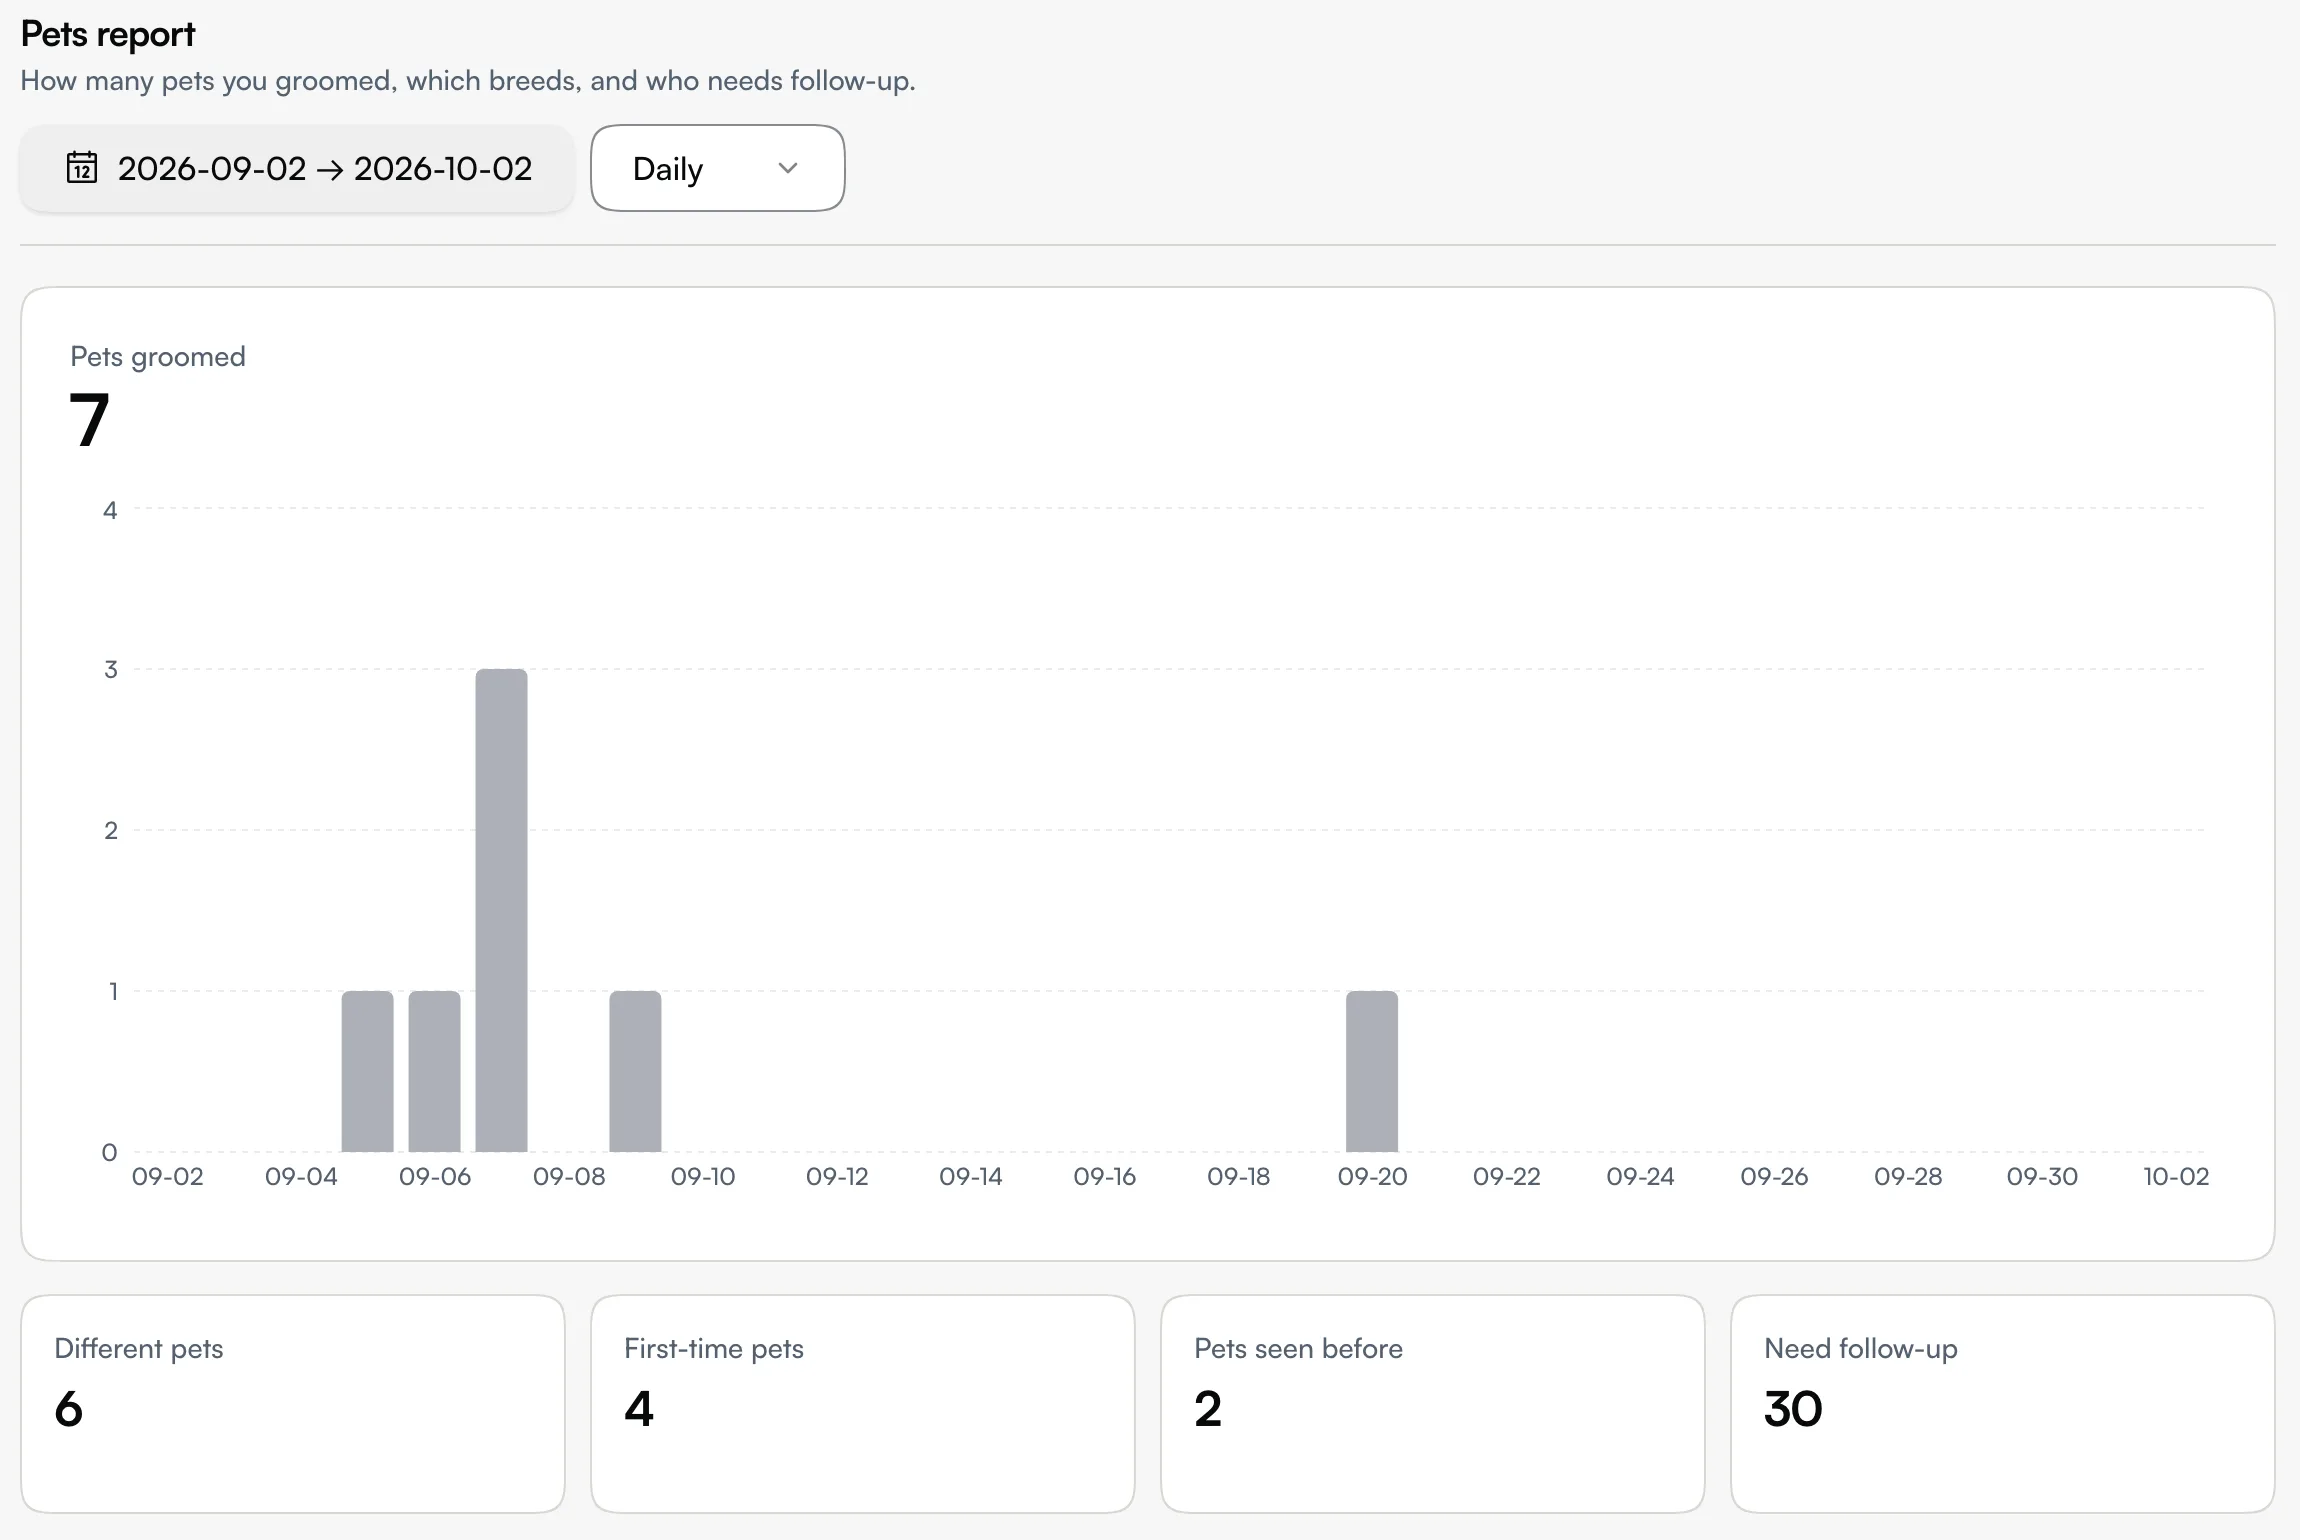Click the Need follow-up value 30
This screenshot has height=1540, width=2300.
point(1793,1409)
